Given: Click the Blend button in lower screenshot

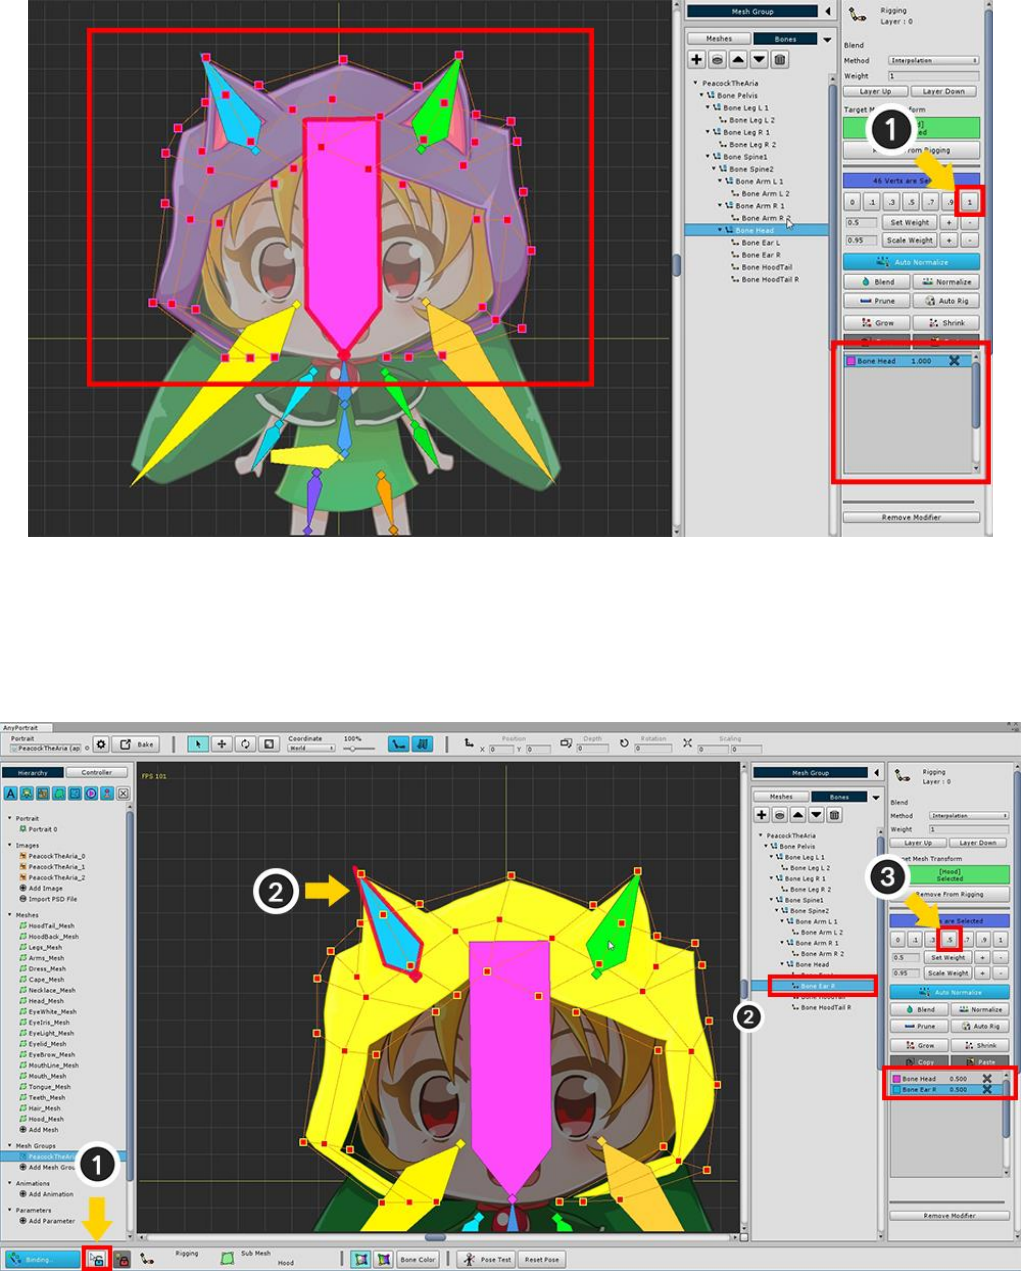Looking at the screenshot, I should (x=918, y=1010).
